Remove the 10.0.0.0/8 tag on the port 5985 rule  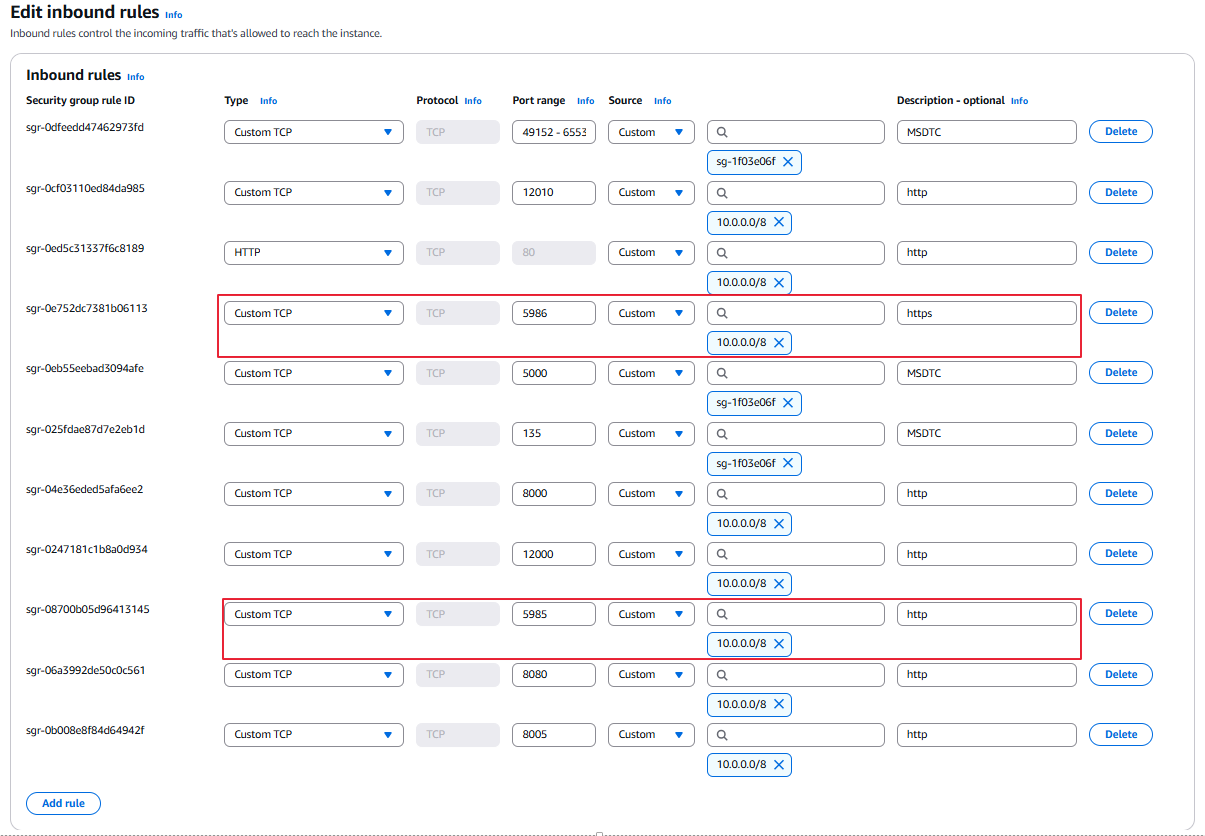tap(779, 644)
